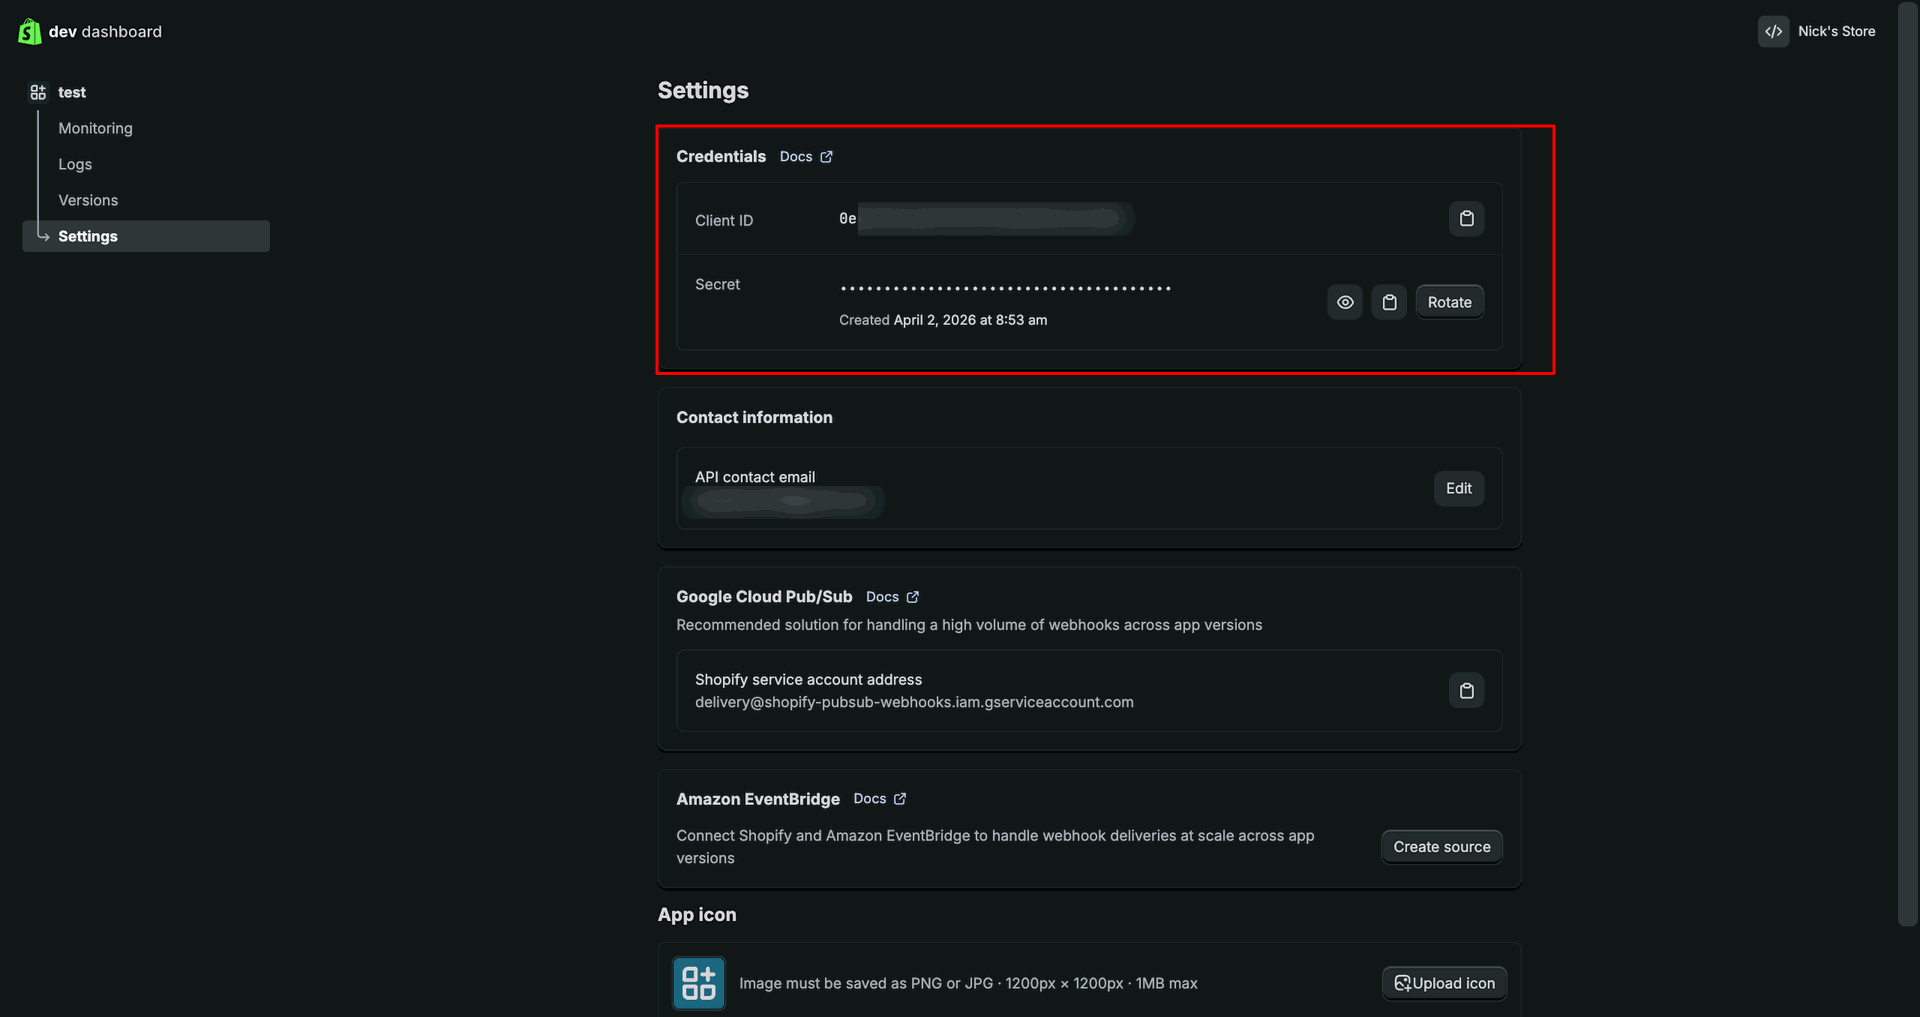Click the Contact information heading
Image resolution: width=1920 pixels, height=1017 pixels.
coord(754,418)
